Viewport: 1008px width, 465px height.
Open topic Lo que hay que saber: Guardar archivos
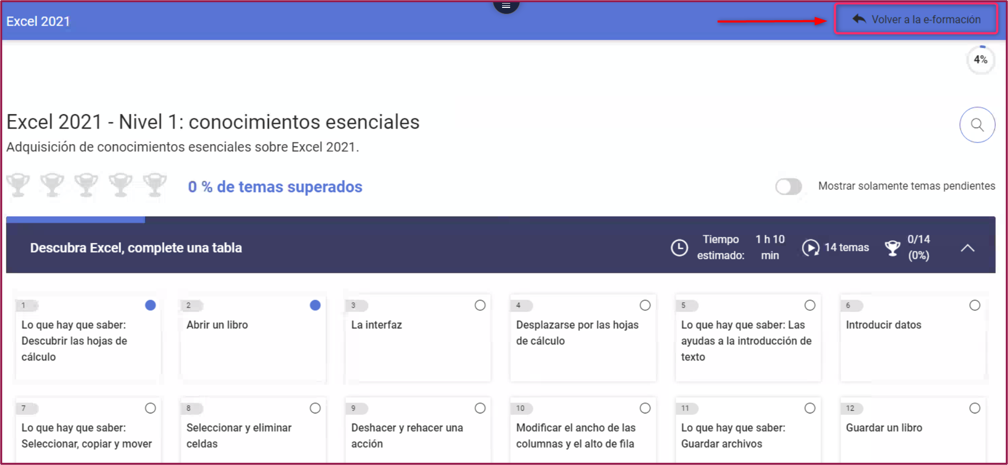click(748, 430)
